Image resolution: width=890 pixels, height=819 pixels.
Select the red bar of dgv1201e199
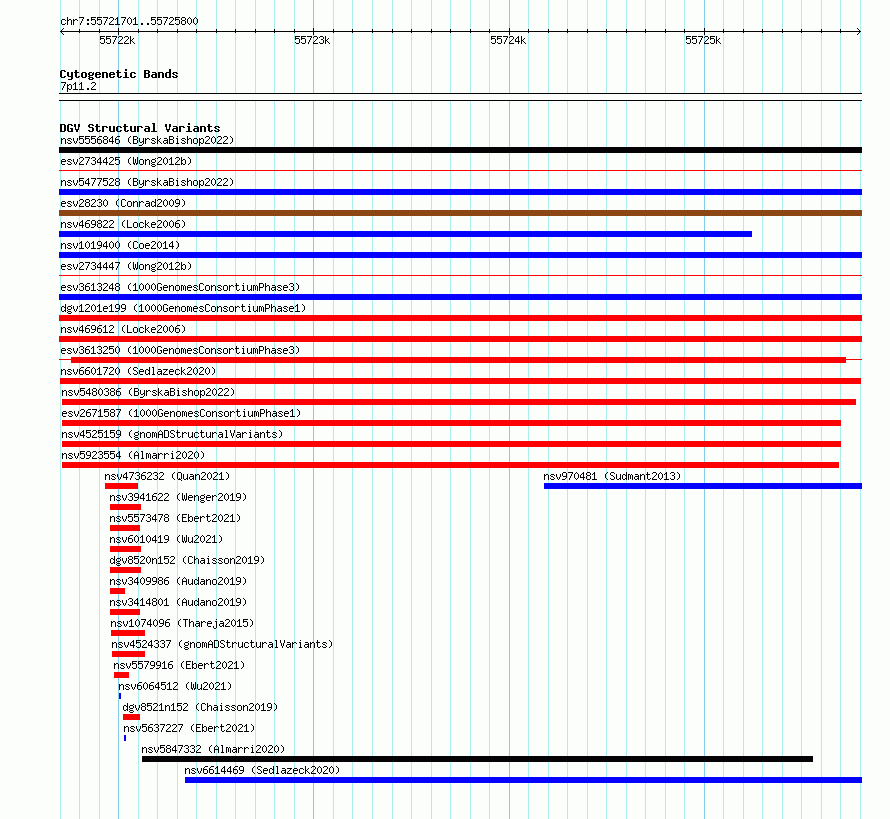[x=460, y=318]
